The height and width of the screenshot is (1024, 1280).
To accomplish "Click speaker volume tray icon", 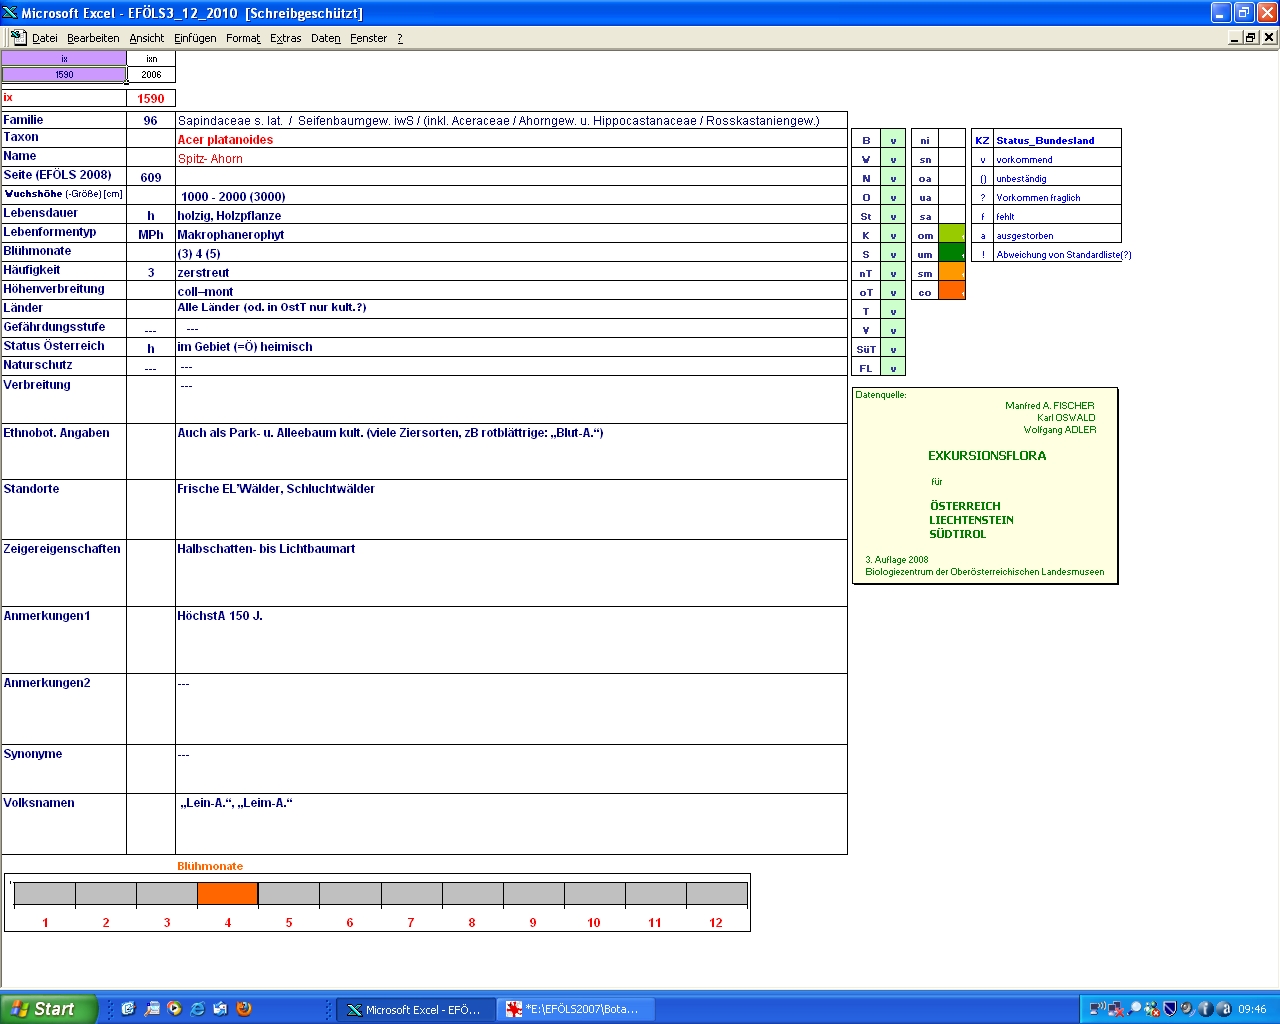I will [1187, 1009].
